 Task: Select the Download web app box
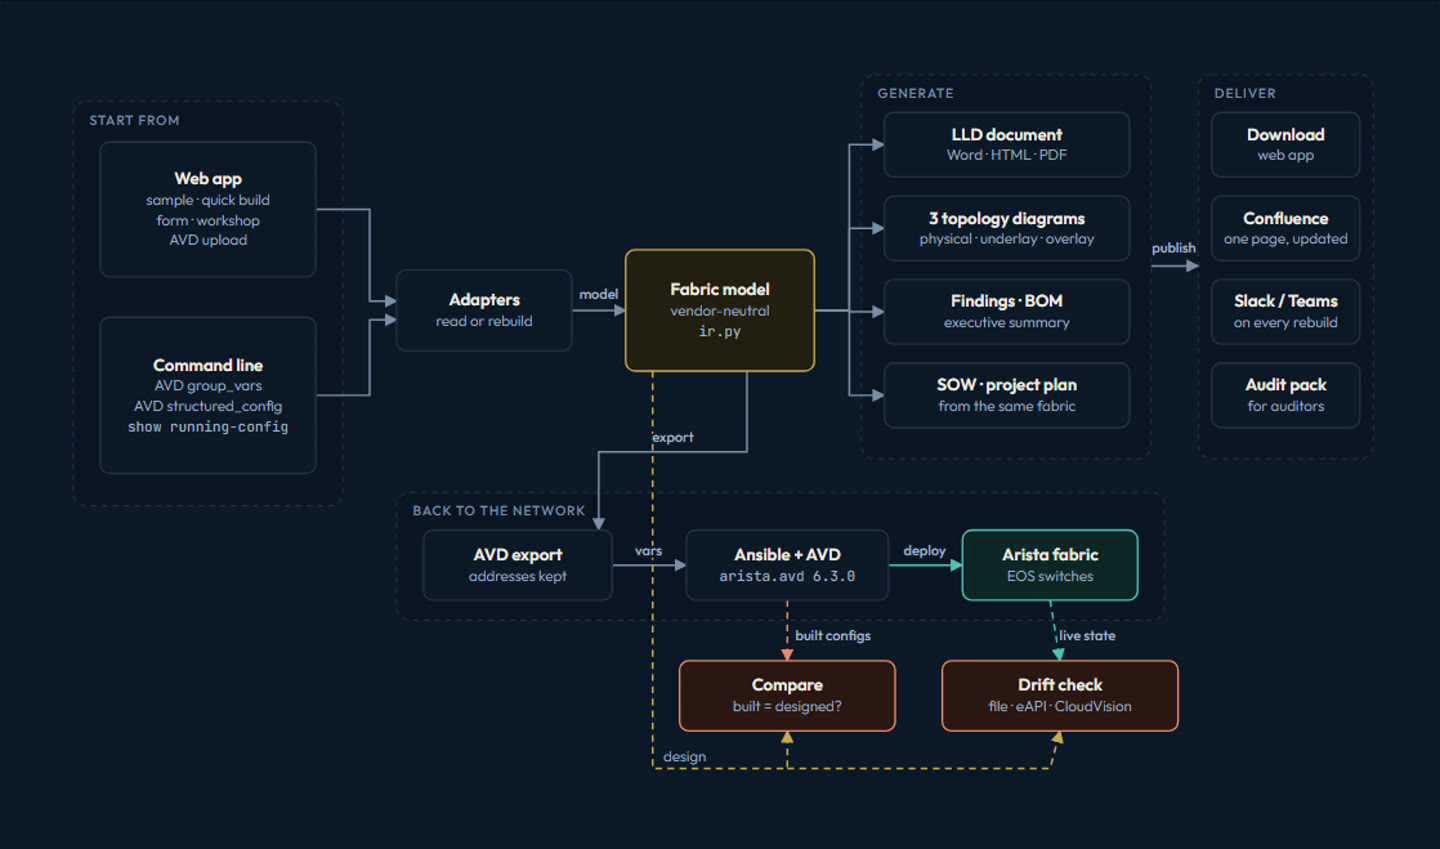(x=1286, y=144)
